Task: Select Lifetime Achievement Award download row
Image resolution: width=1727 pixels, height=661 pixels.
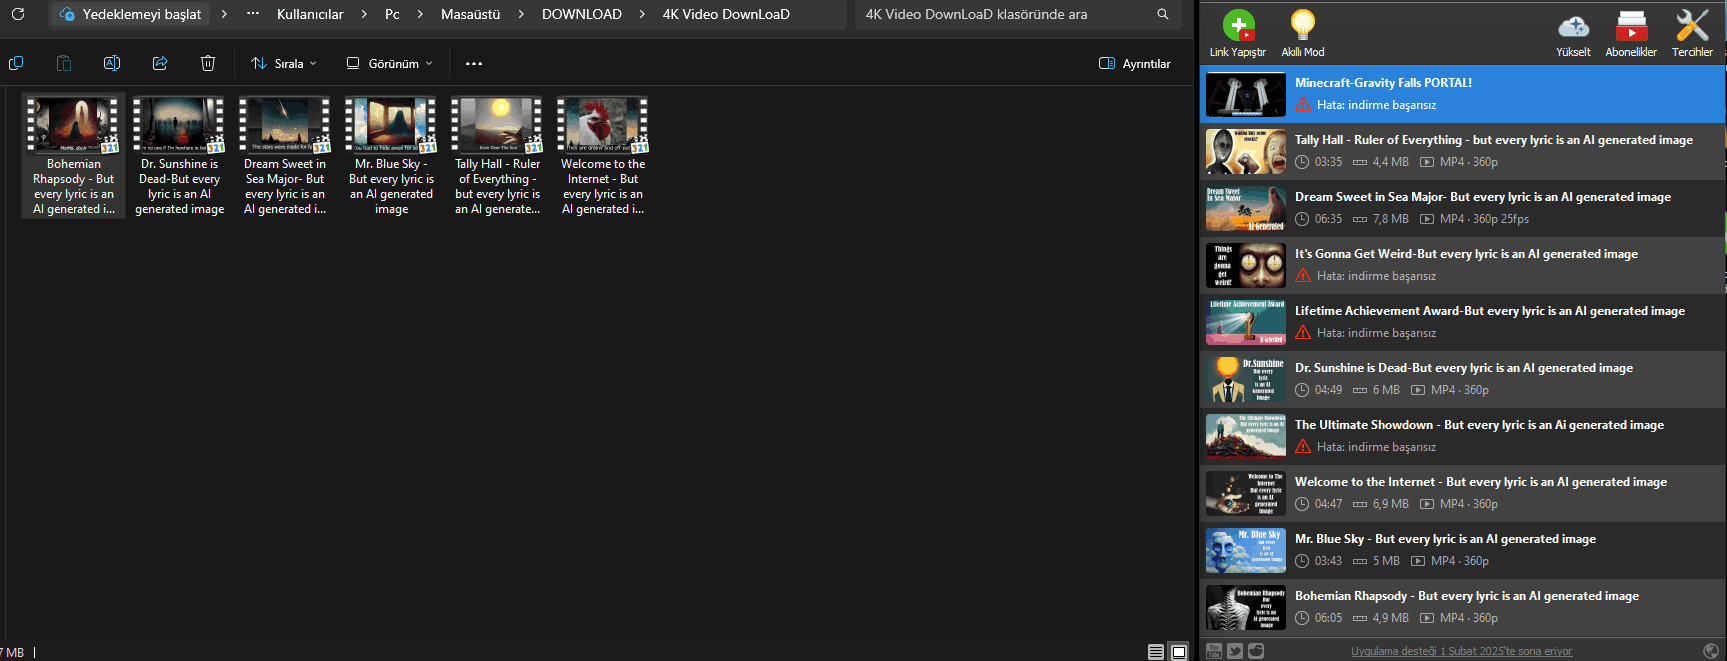Action: 1462,322
